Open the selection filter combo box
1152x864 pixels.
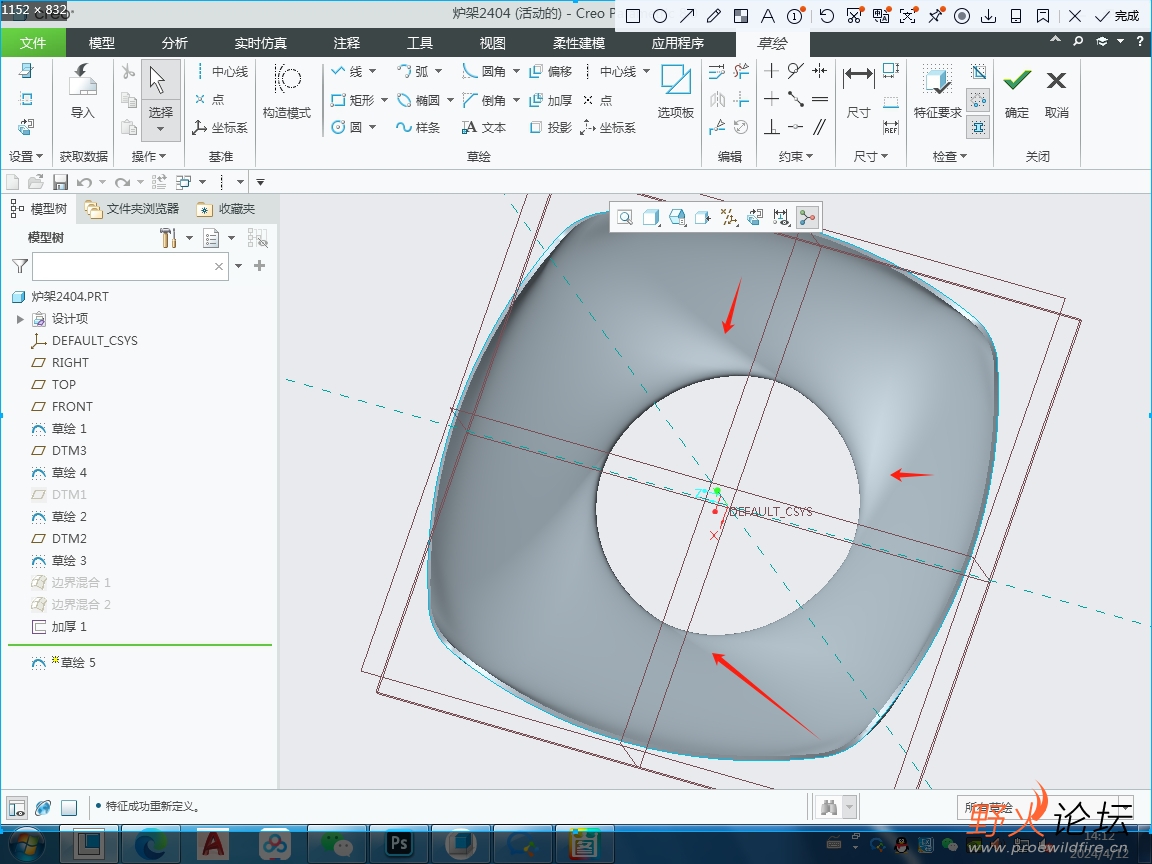(1043, 807)
